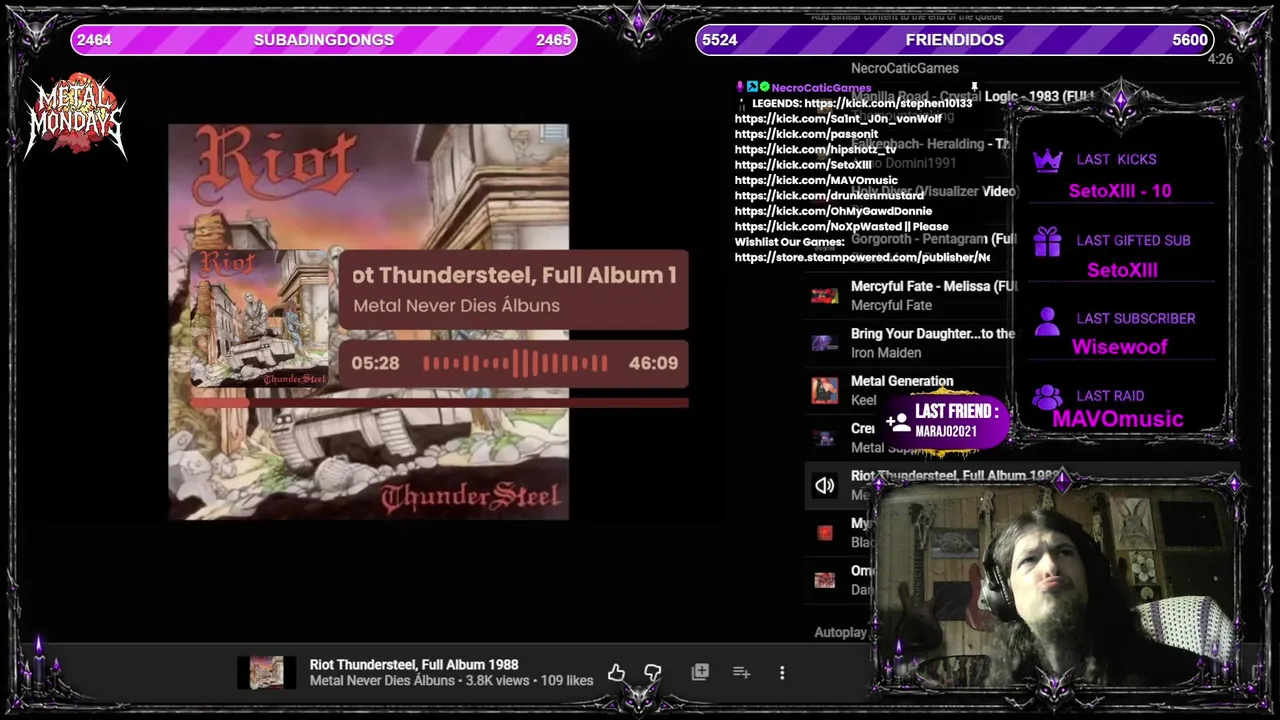The image size is (1280, 720).
Task: Like the Riot Thundersteel track
Action: (x=616, y=673)
